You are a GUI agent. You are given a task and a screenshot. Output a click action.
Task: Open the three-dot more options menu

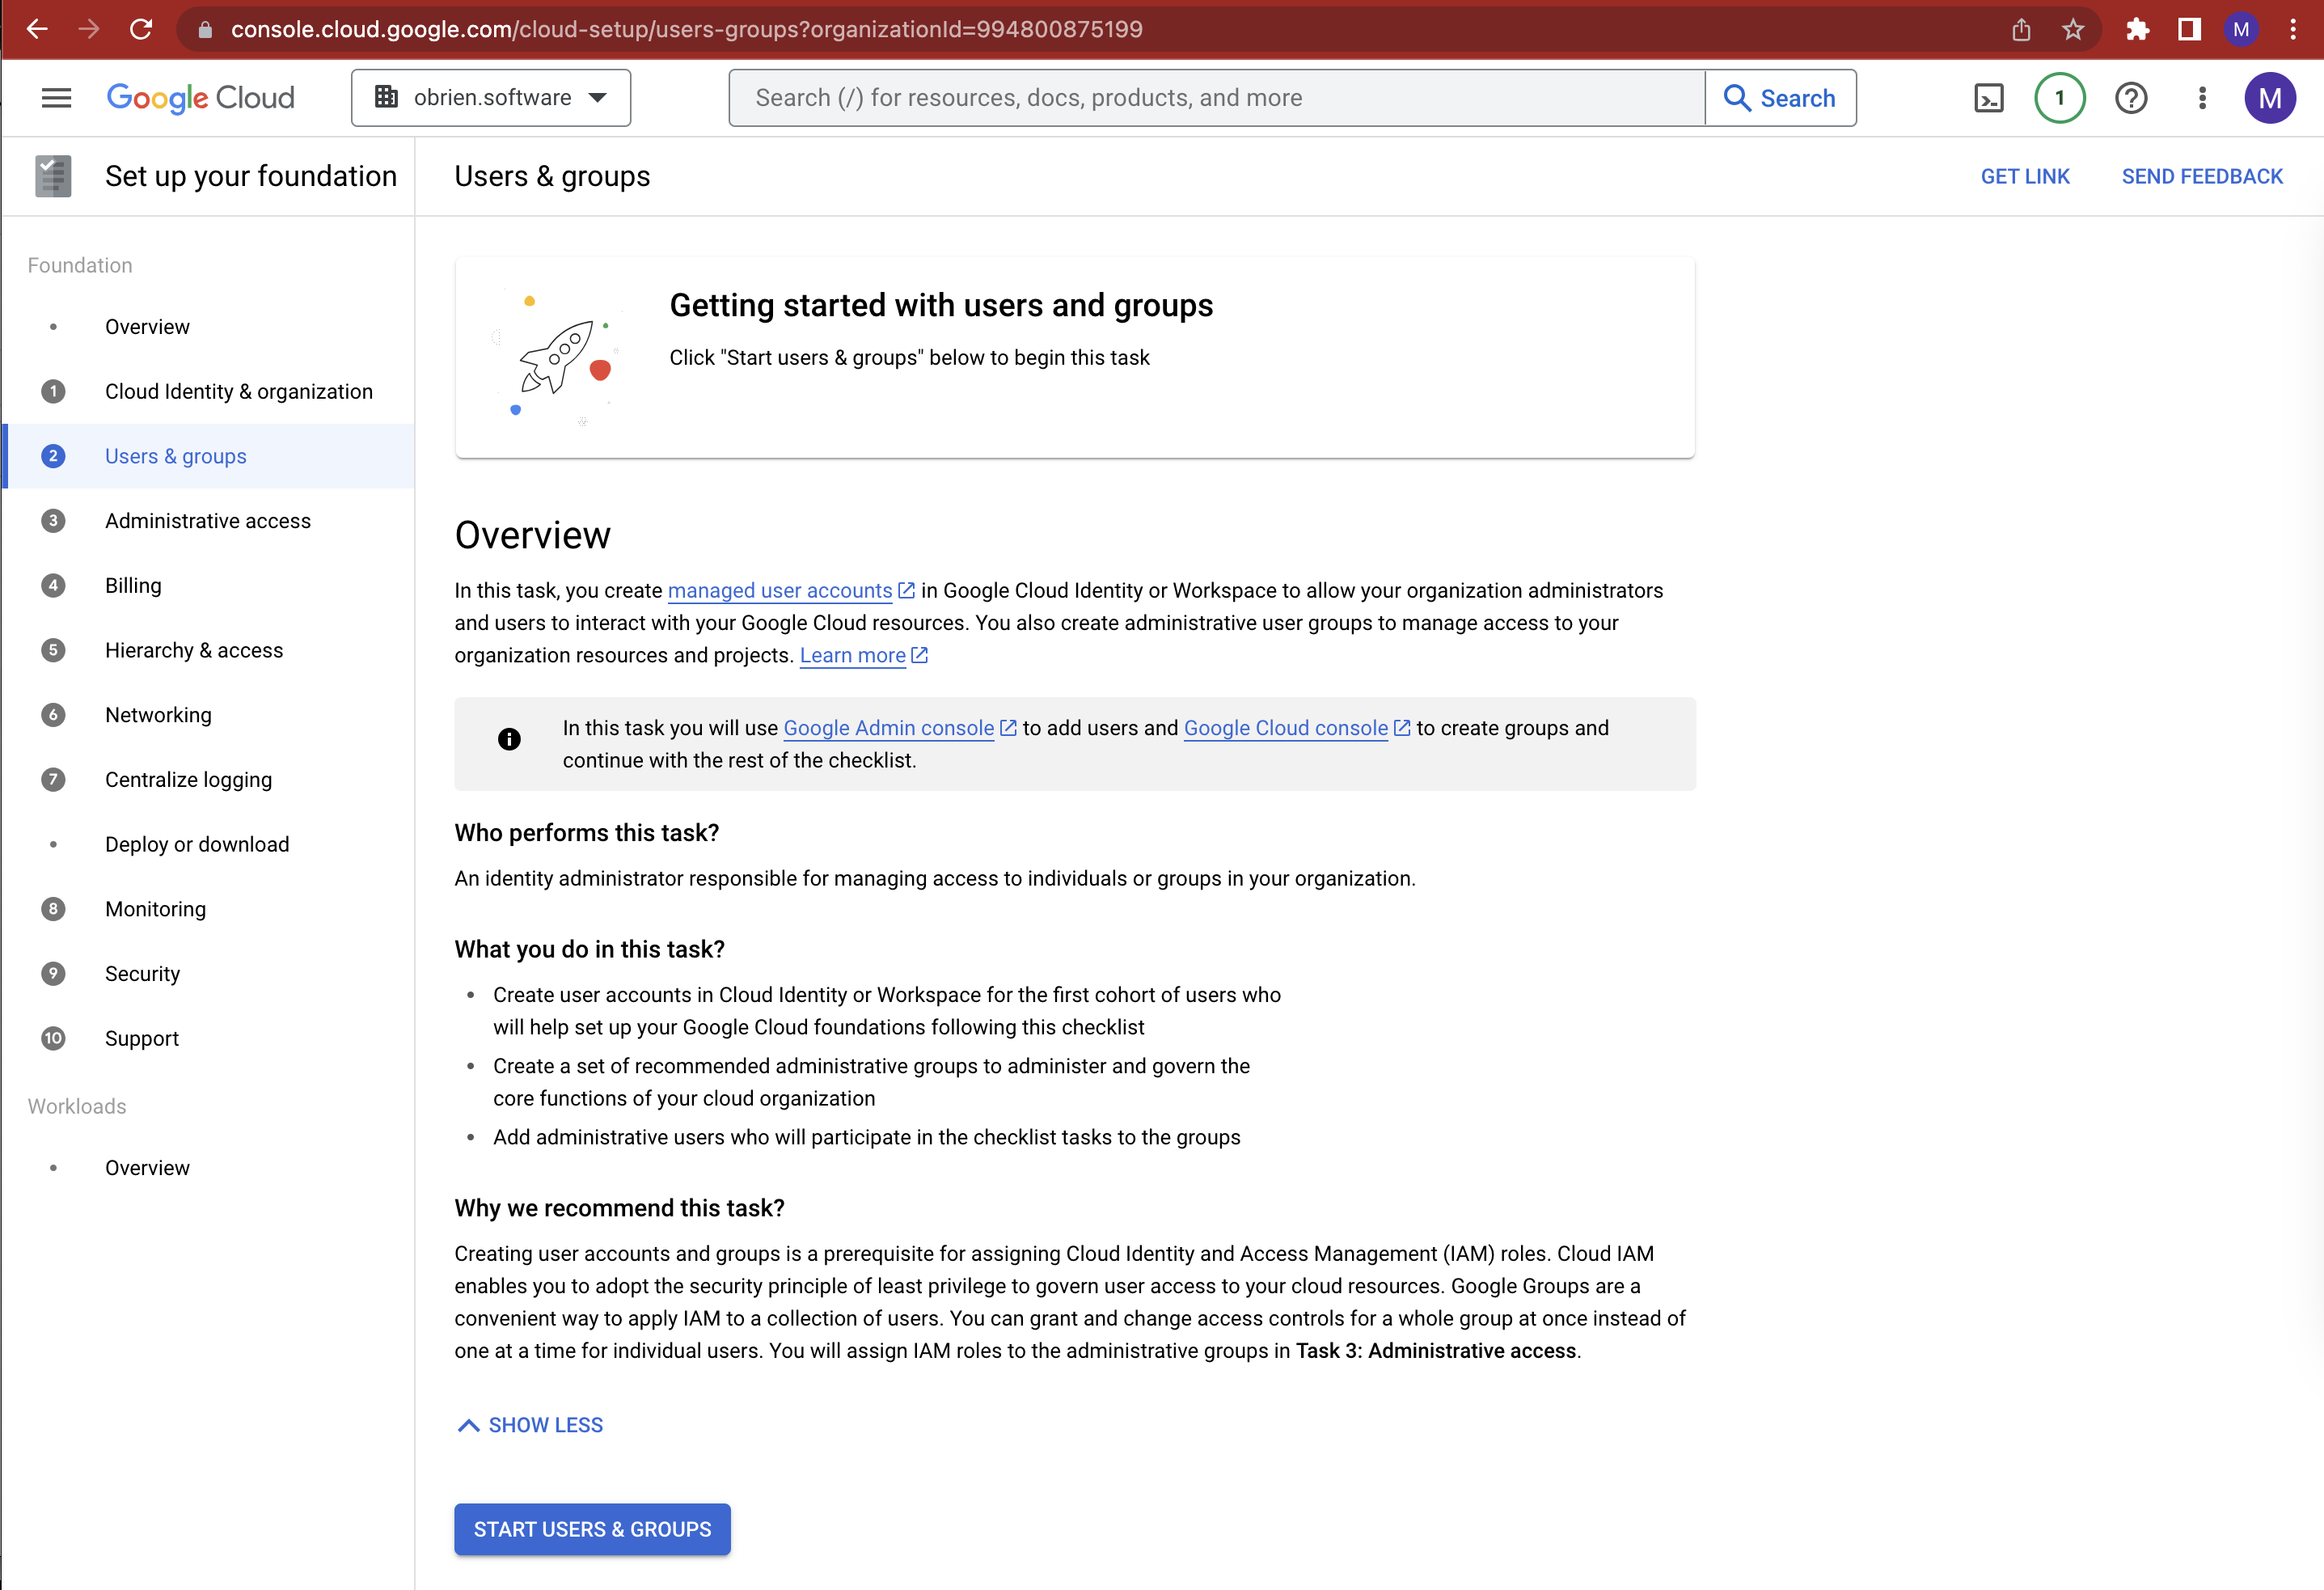coord(2201,97)
